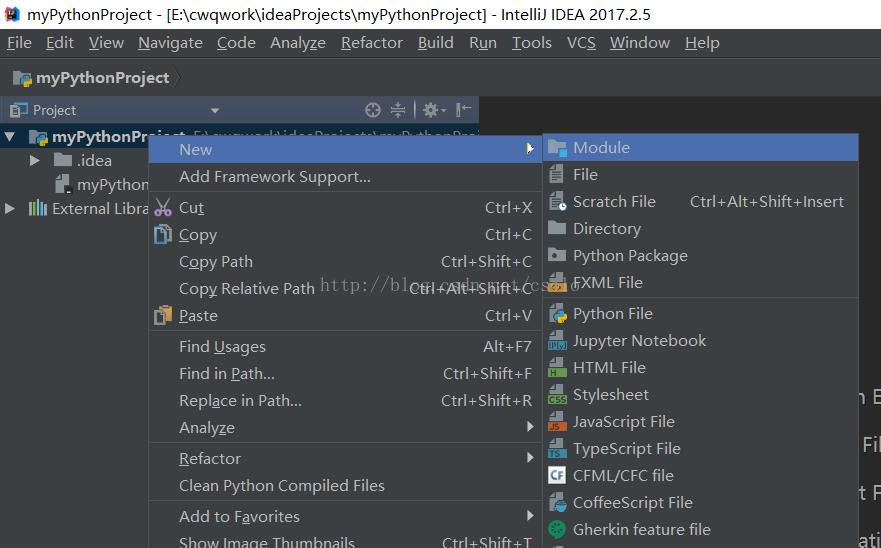Click the Python File icon
Viewport: 881px width, 548px height.
click(x=558, y=314)
